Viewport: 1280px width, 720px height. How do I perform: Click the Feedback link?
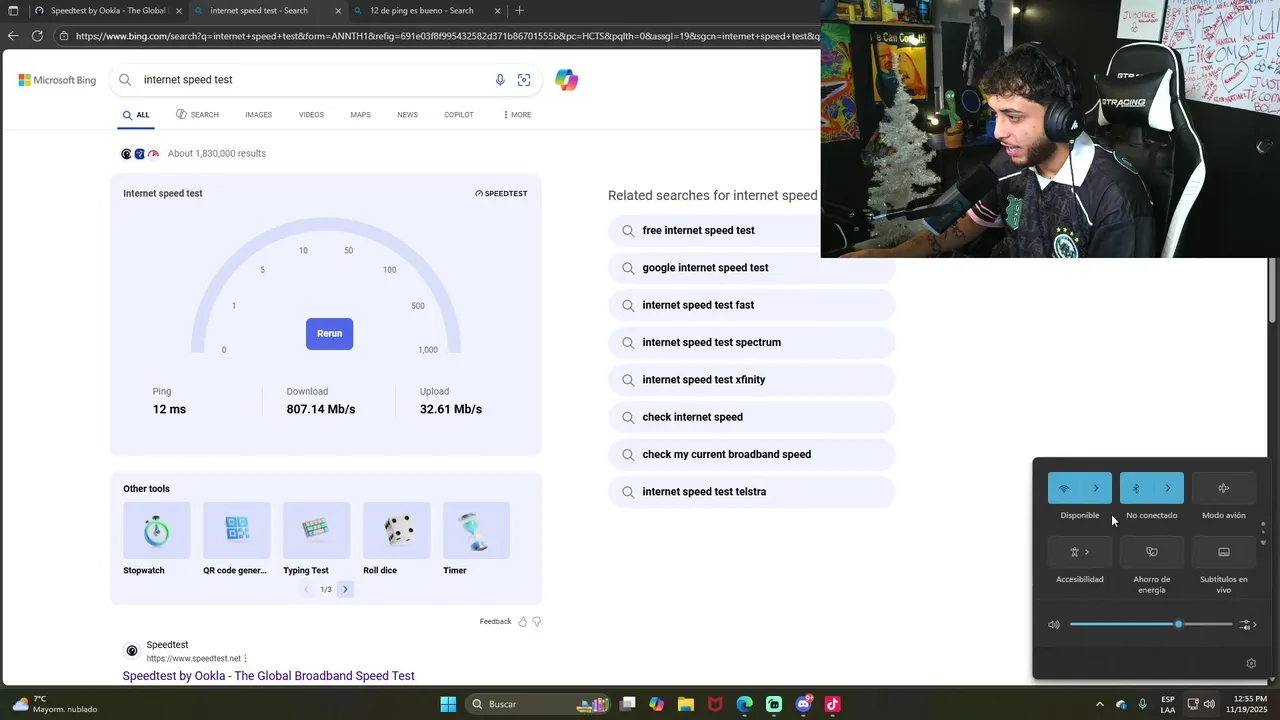pyautogui.click(x=495, y=622)
